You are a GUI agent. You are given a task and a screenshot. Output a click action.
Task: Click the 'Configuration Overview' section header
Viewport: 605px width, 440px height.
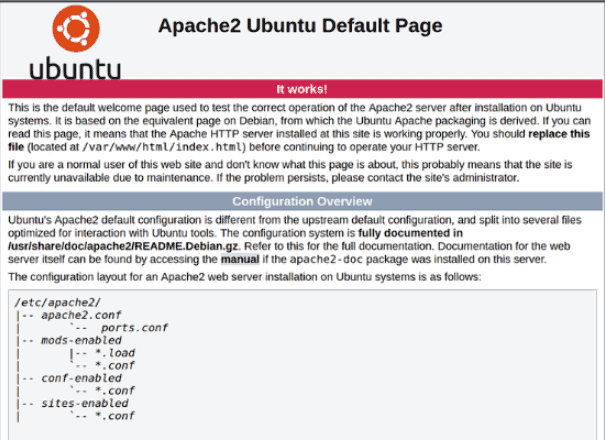(x=302, y=201)
